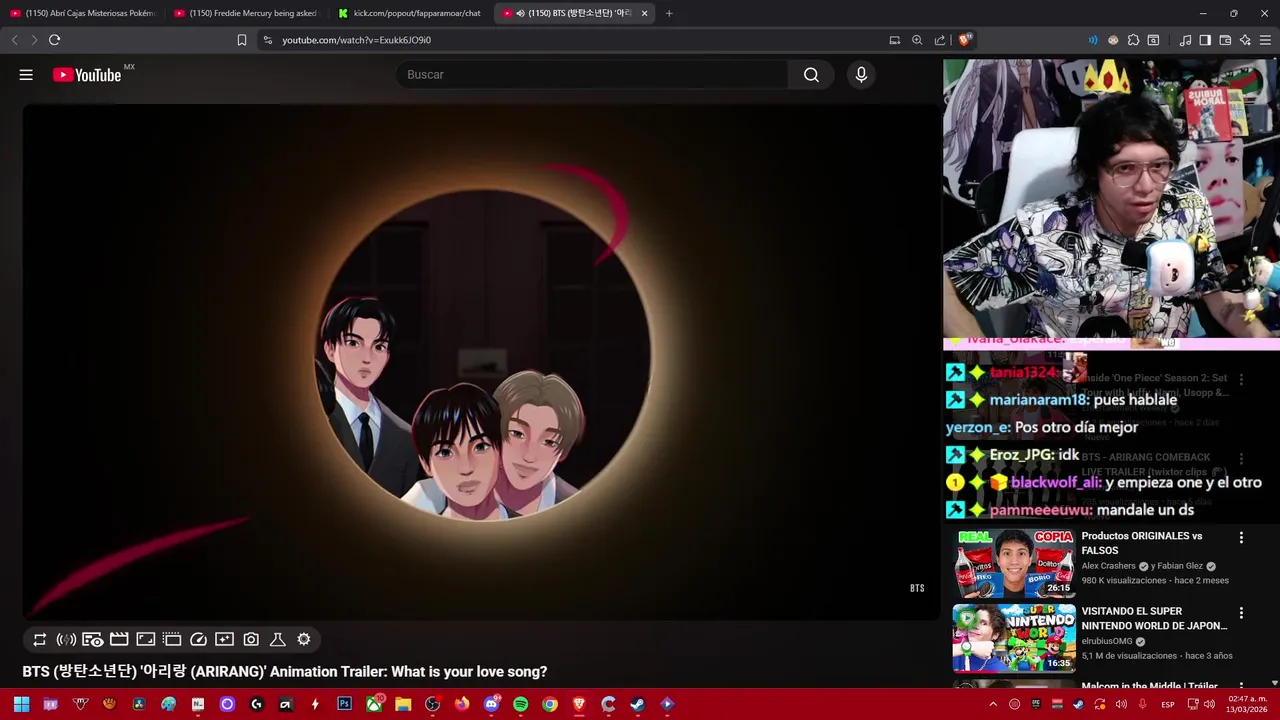
Task: Take a screenshot with the camera icon
Action: pos(251,640)
